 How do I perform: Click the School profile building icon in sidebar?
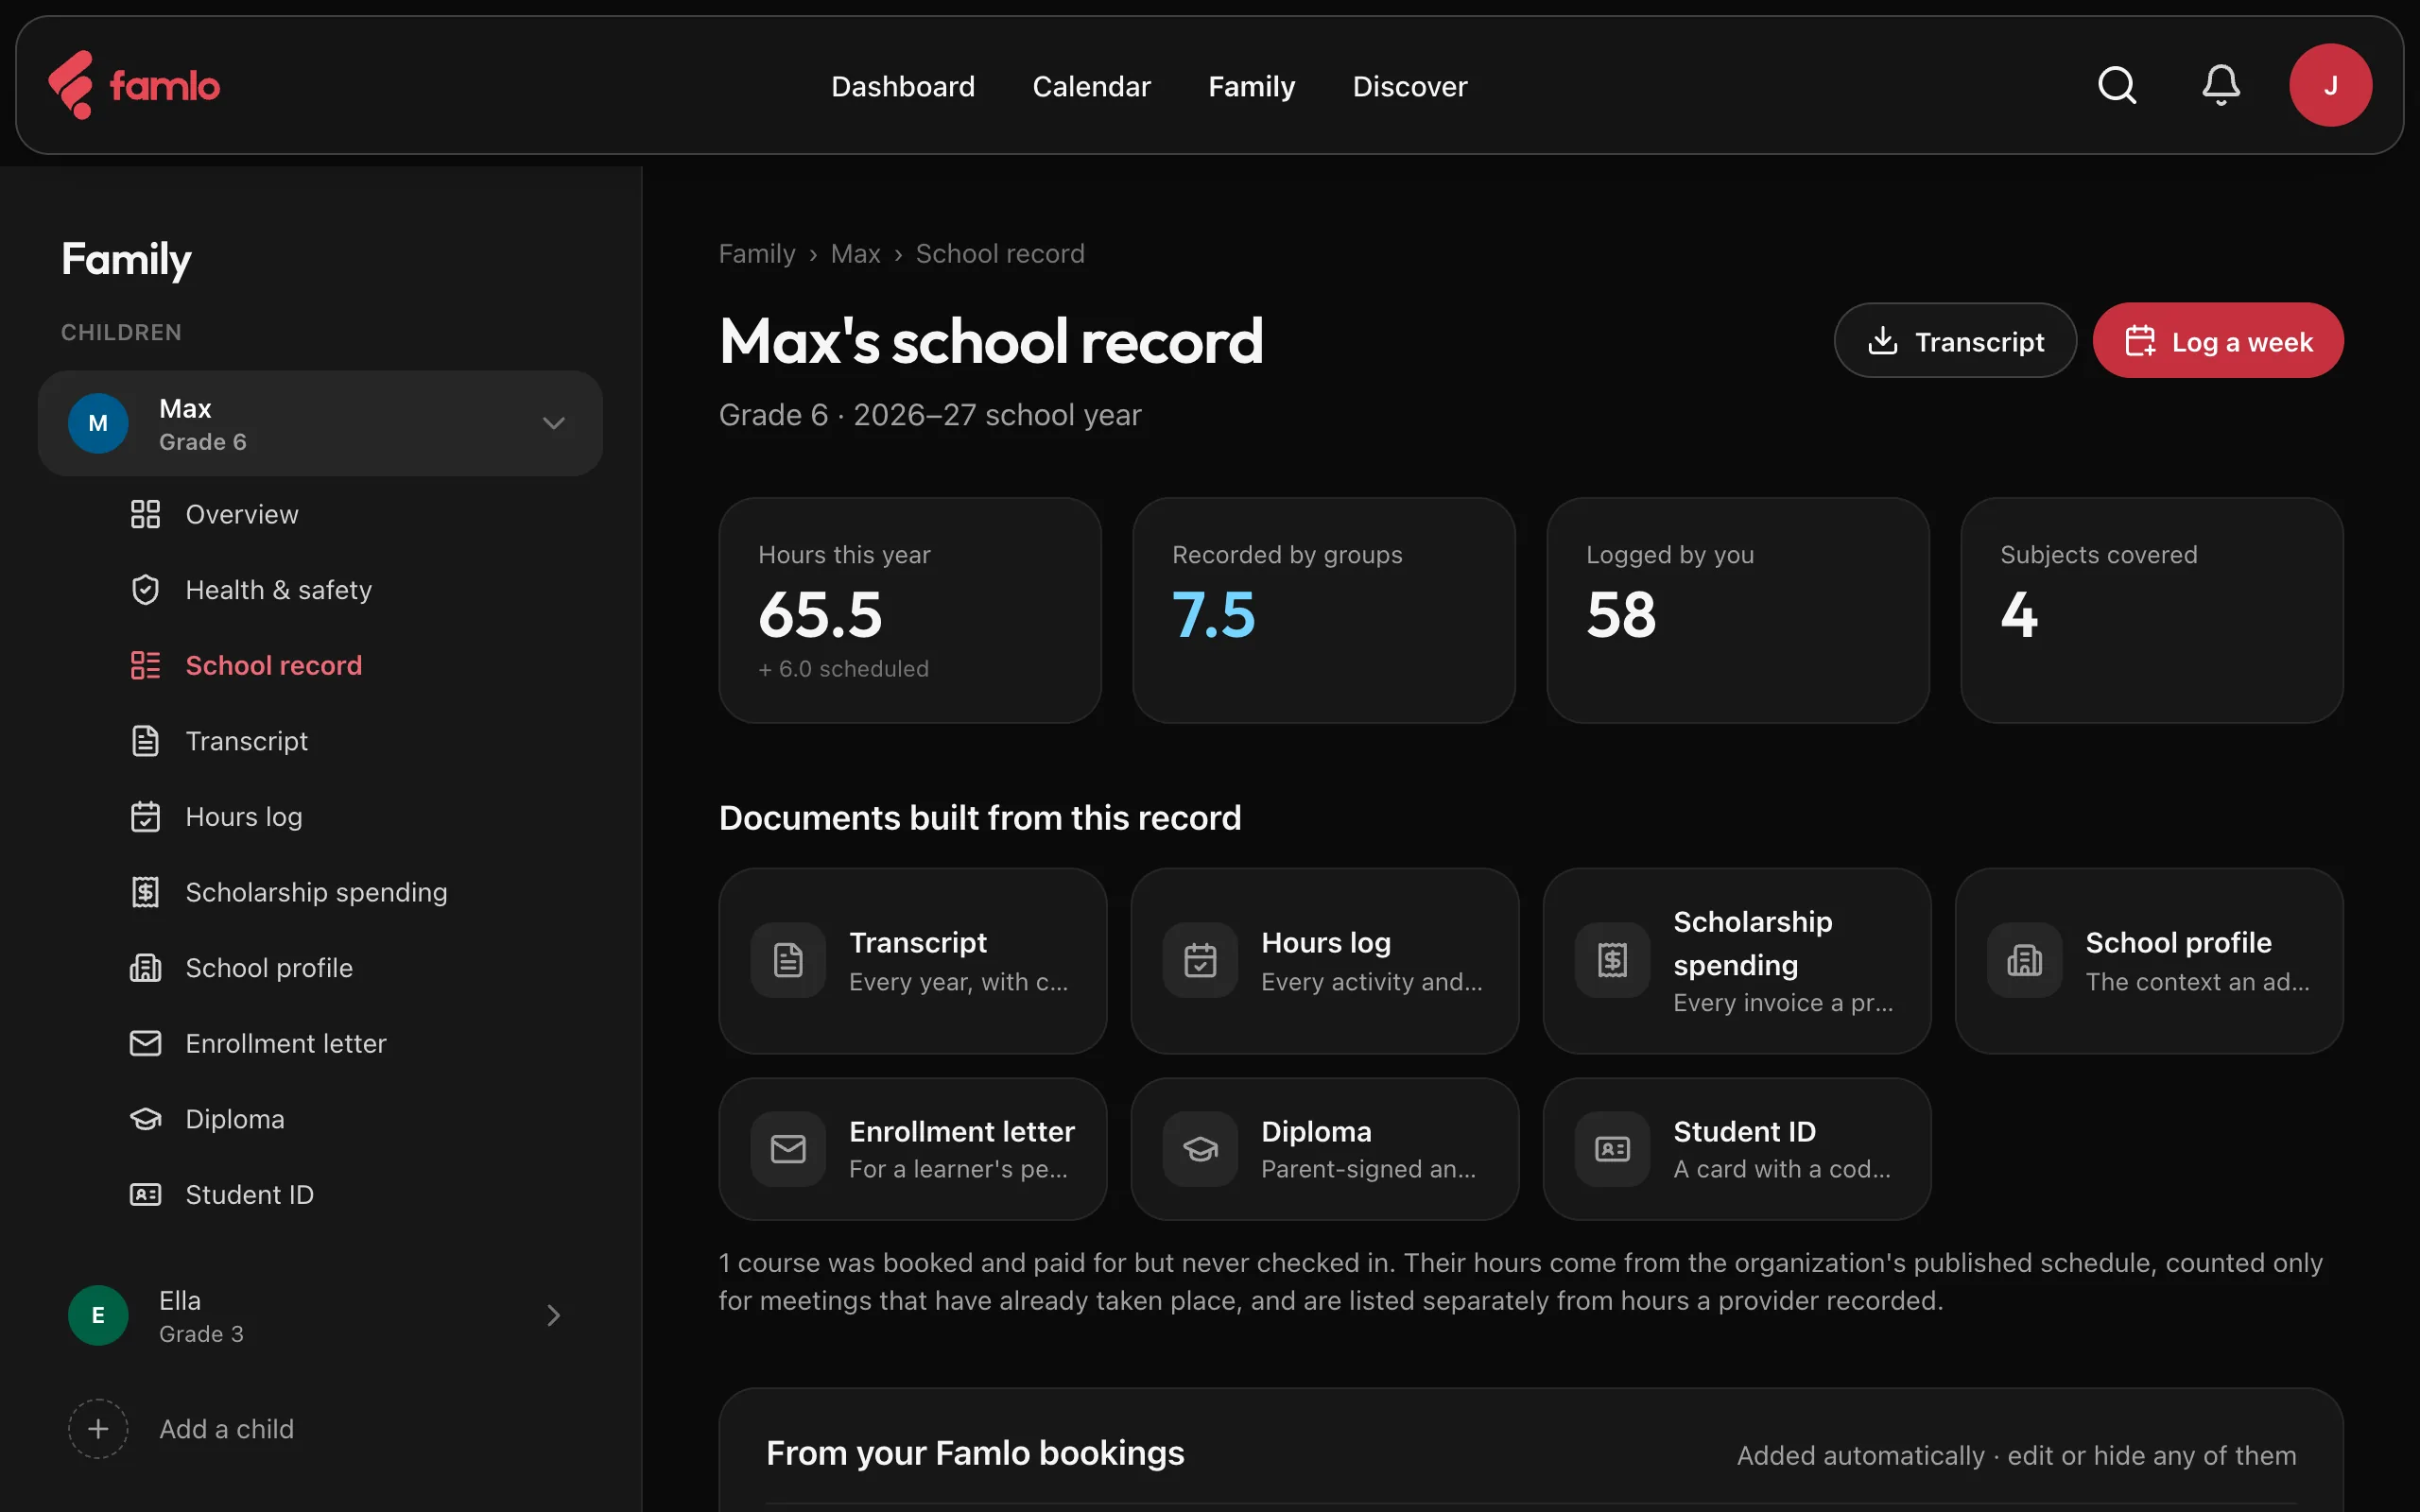(x=145, y=968)
